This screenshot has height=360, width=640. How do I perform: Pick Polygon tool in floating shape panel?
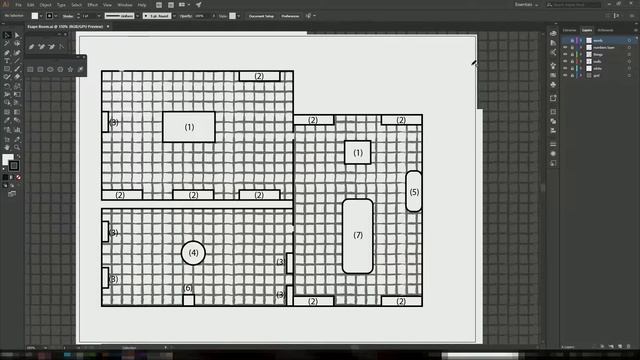coord(60,69)
